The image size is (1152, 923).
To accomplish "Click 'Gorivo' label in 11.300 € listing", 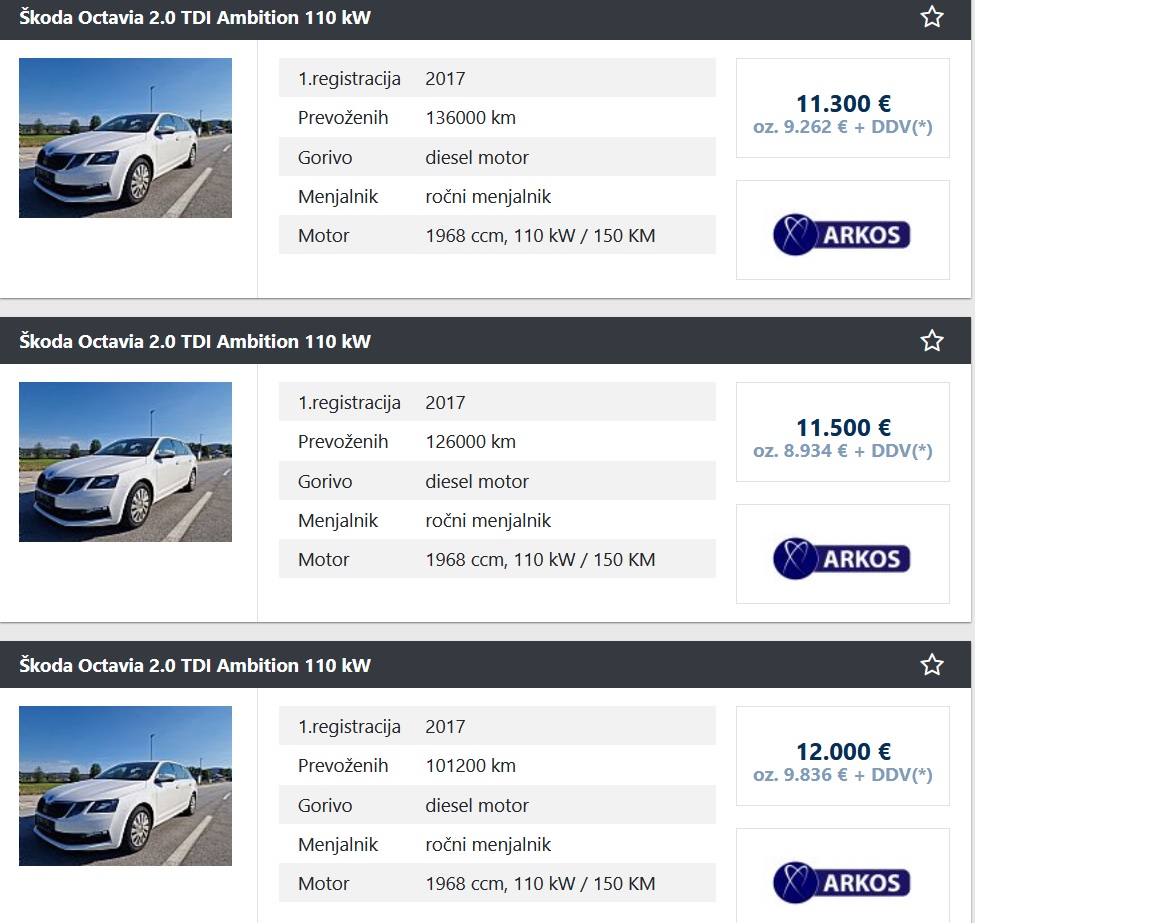I will (325, 157).
